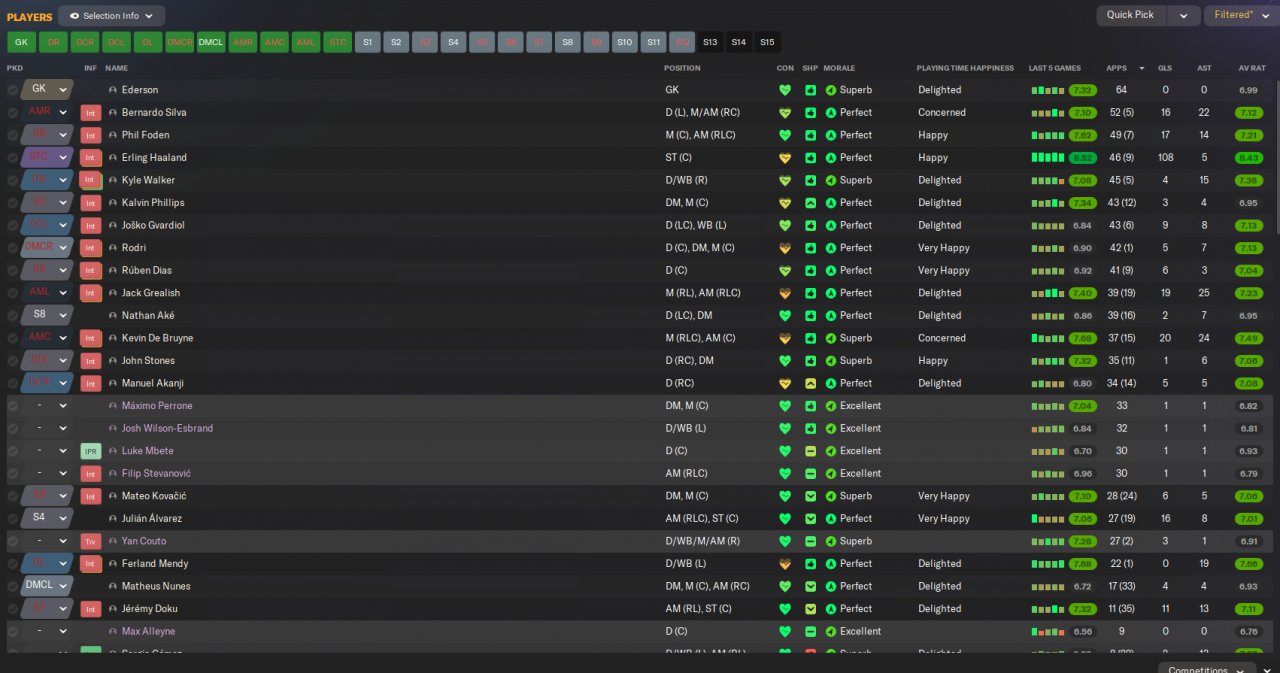Sort the list by the APPS column header
The height and width of the screenshot is (673, 1280).
1116,68
